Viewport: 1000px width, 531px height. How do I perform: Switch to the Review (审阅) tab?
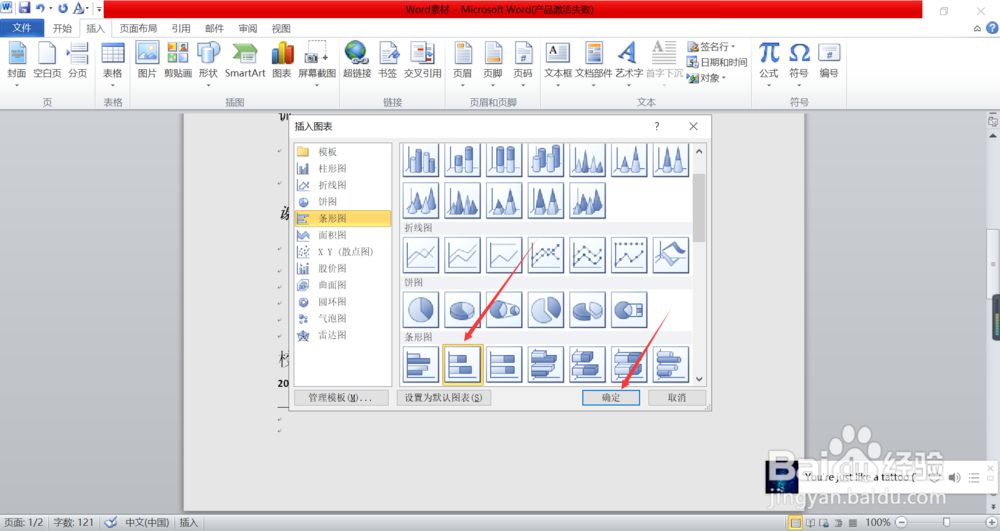247,28
